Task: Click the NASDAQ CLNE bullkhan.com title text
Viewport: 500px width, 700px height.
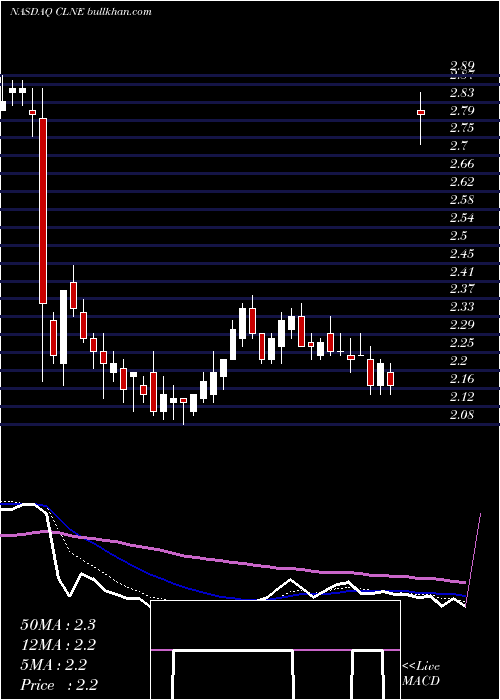Action: [x=81, y=12]
